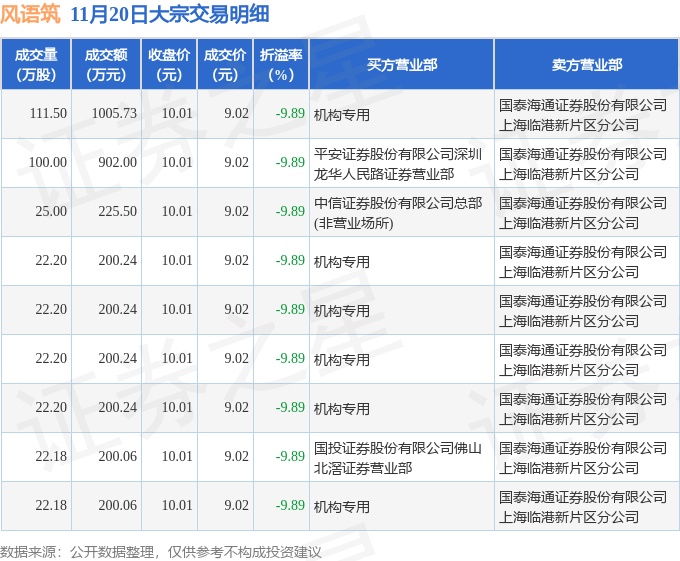Select the 成交额(万元) column header
The image size is (680, 561).
(x=106, y=65)
